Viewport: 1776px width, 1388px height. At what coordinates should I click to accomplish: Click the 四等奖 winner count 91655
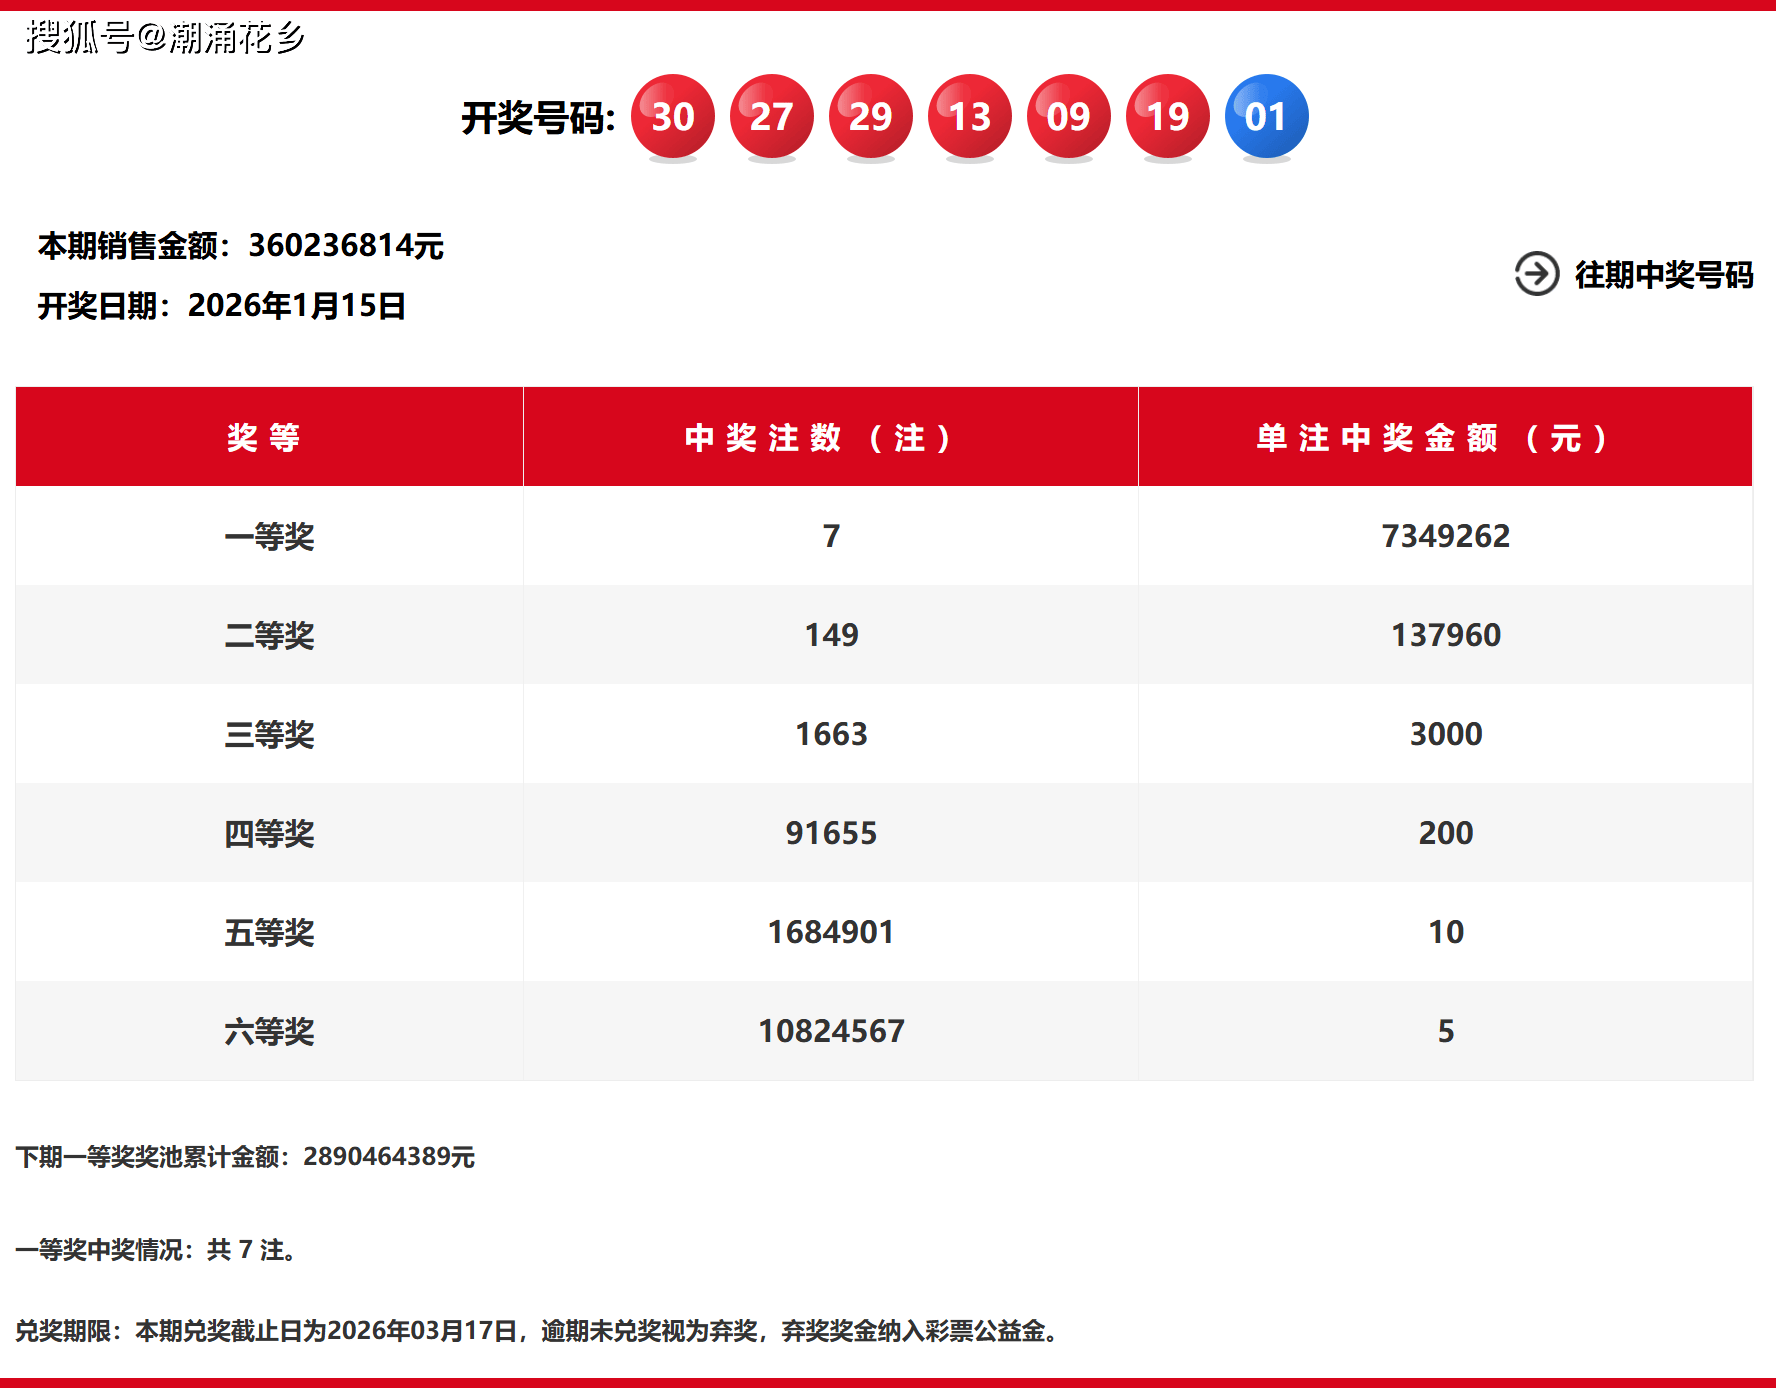(830, 833)
